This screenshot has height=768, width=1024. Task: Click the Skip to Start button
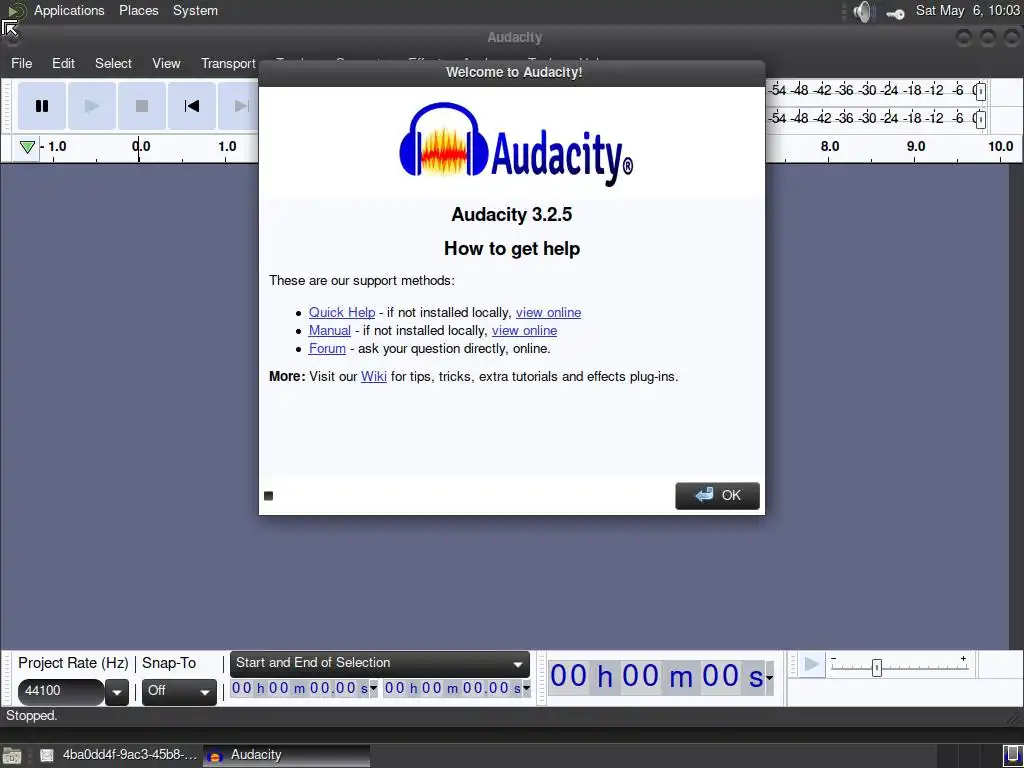tap(192, 106)
